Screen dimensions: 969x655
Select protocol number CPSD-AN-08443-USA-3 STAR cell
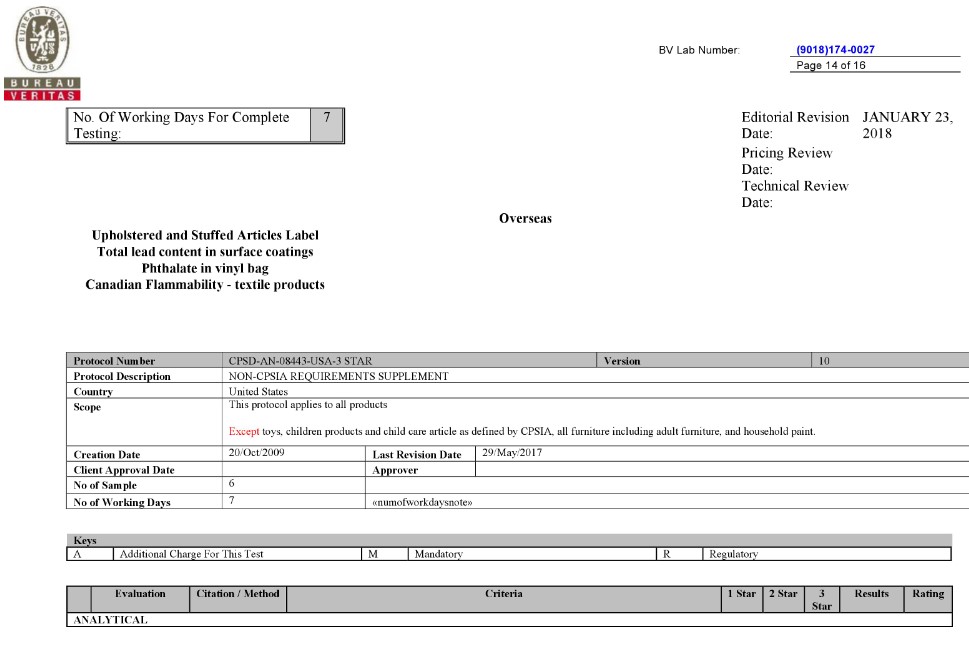tap(302, 361)
